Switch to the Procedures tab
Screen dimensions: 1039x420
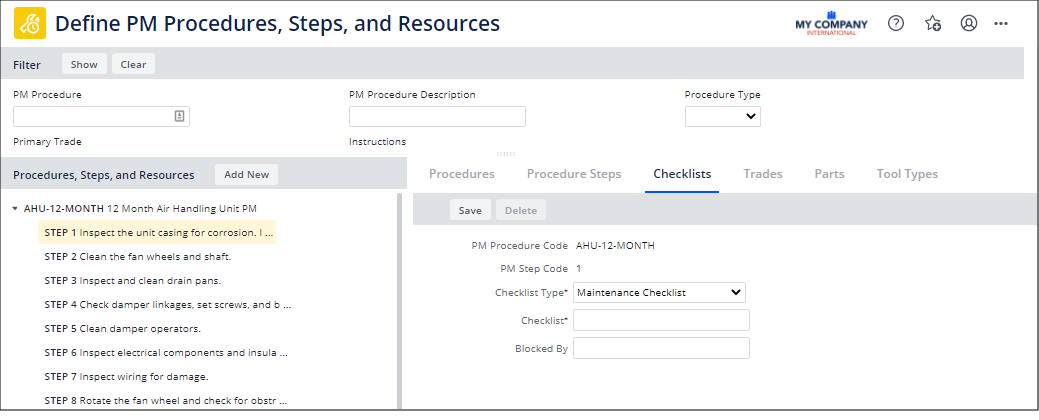462,174
